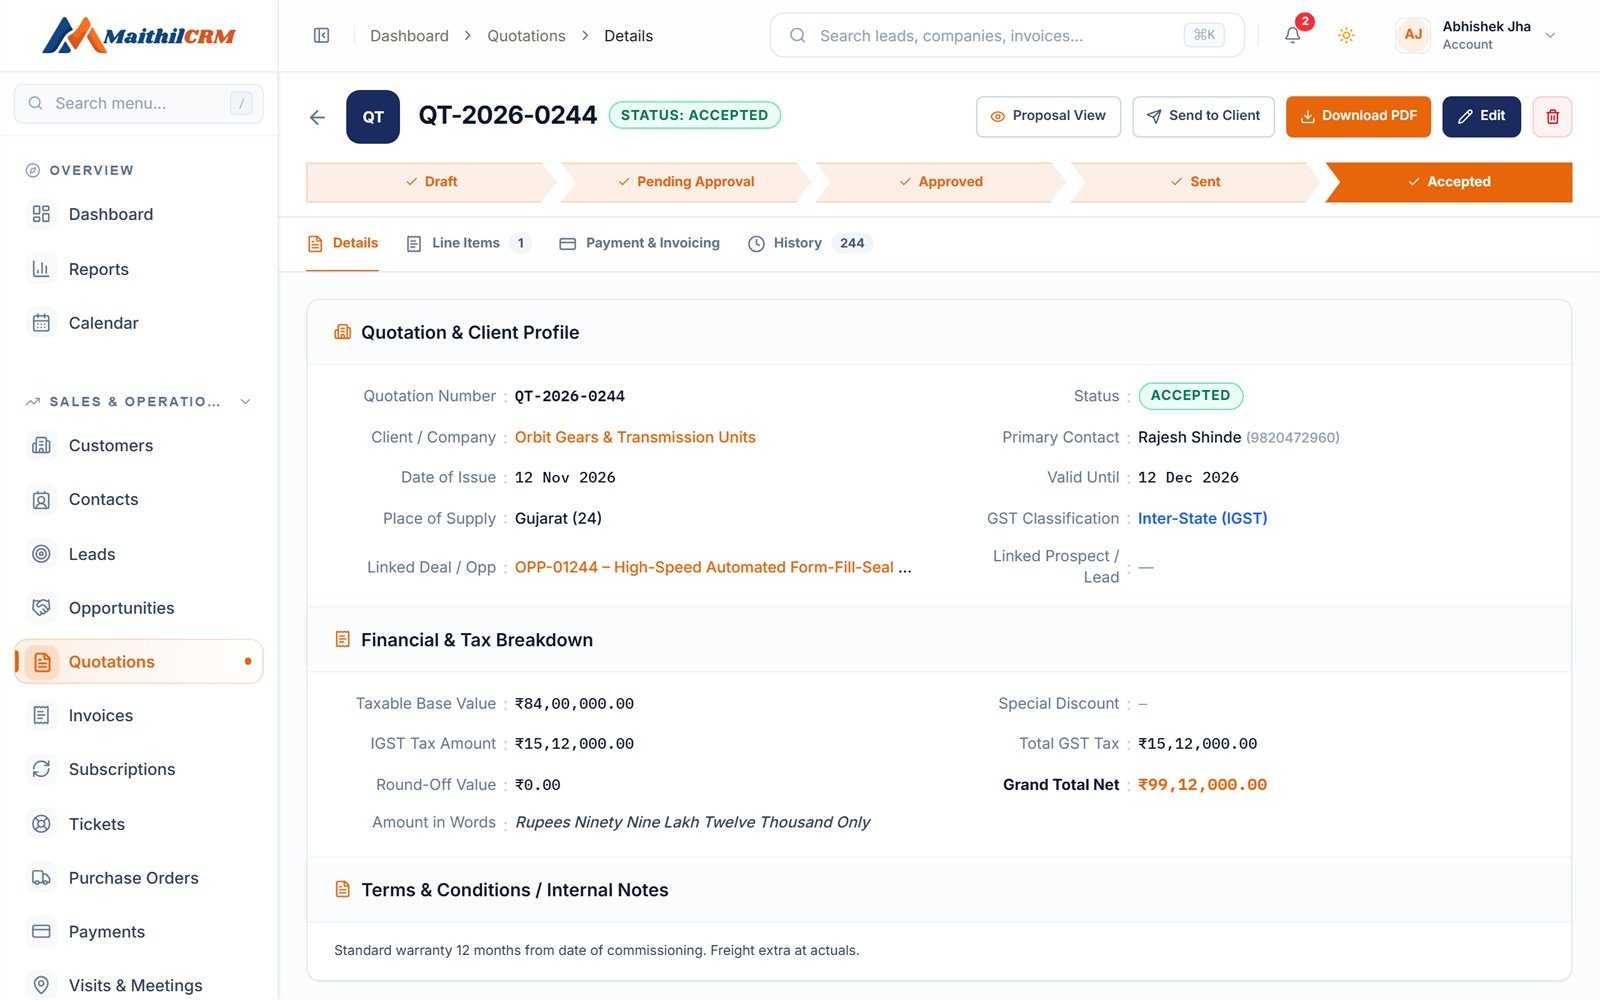Go to Calendar in sidebar
The image size is (1600, 1000).
[x=139, y=323]
